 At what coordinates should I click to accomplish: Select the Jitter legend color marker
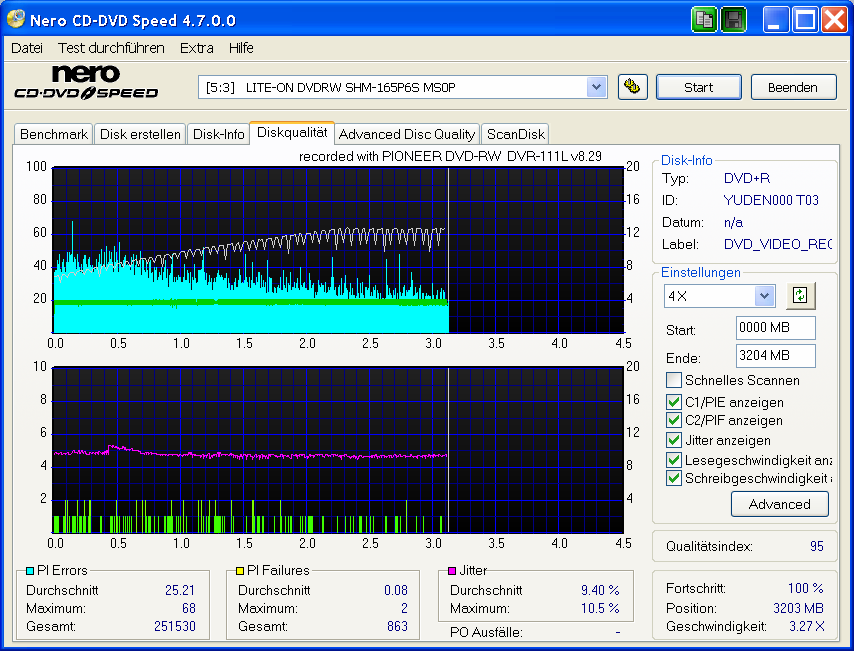(x=451, y=570)
